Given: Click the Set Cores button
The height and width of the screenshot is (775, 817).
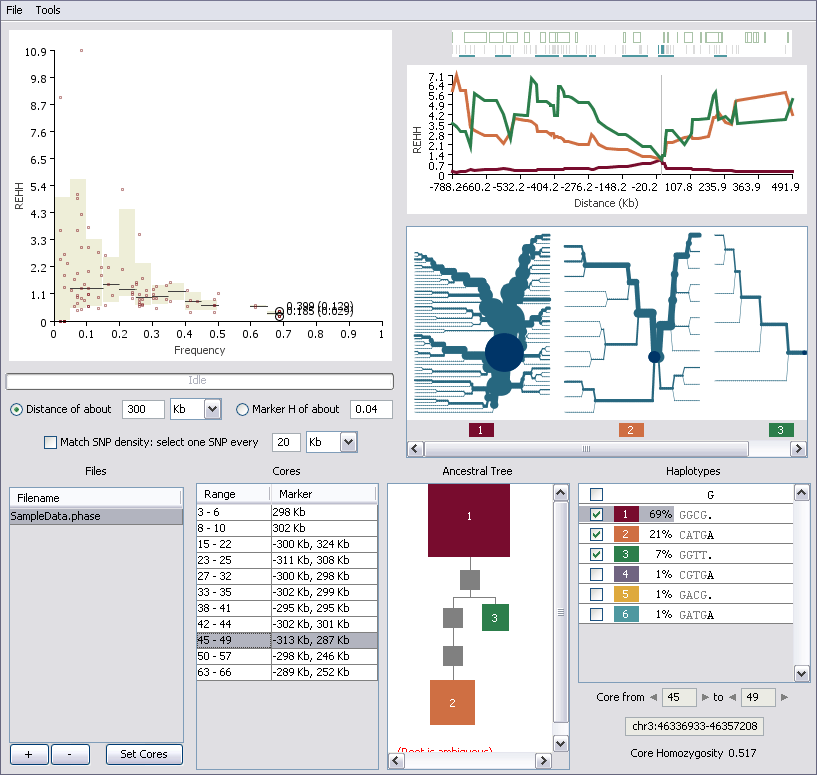Looking at the screenshot, I should click(x=145, y=754).
